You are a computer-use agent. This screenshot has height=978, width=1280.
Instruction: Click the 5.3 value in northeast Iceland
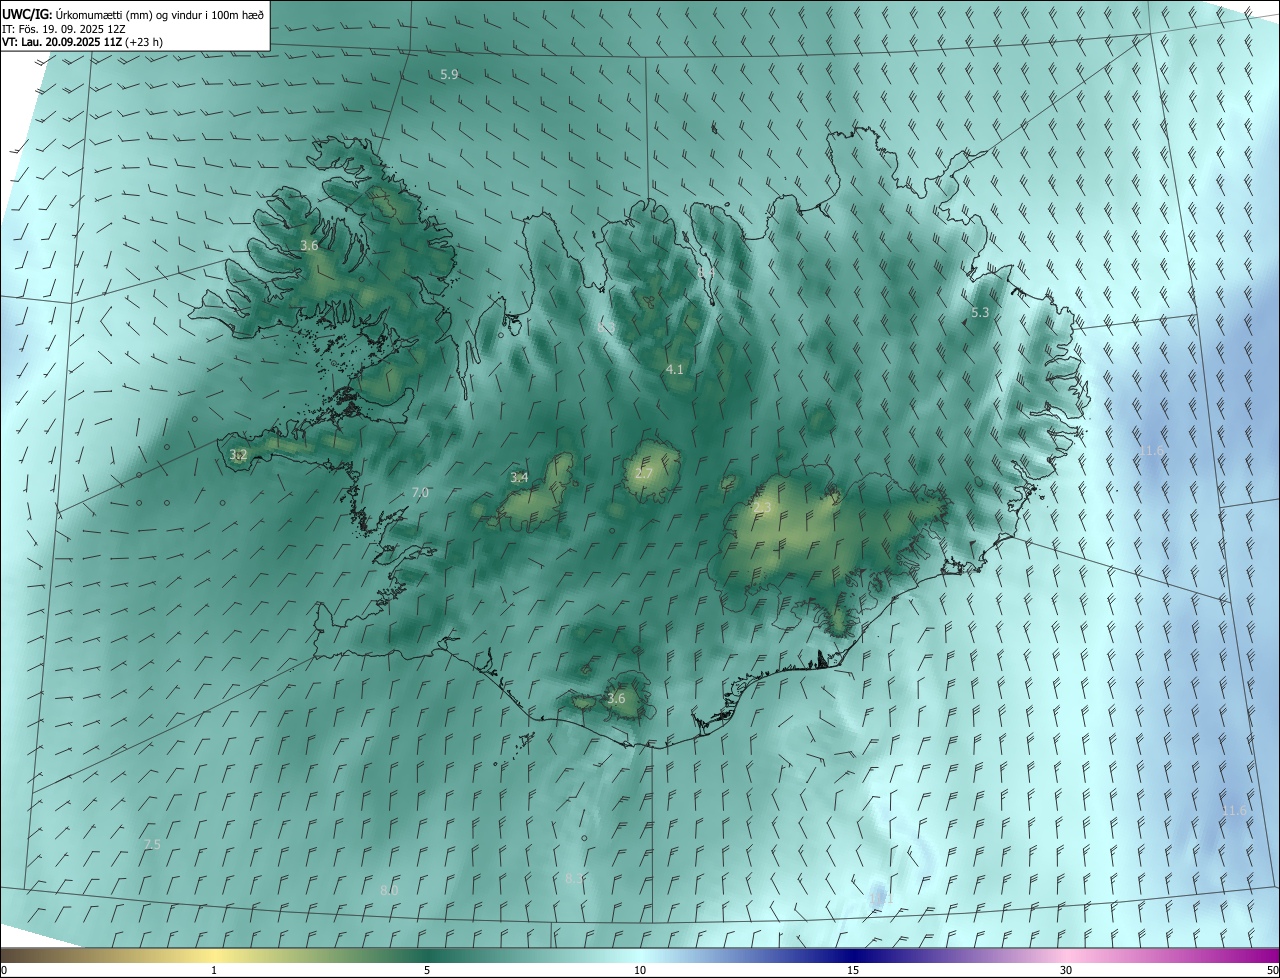[x=980, y=312]
